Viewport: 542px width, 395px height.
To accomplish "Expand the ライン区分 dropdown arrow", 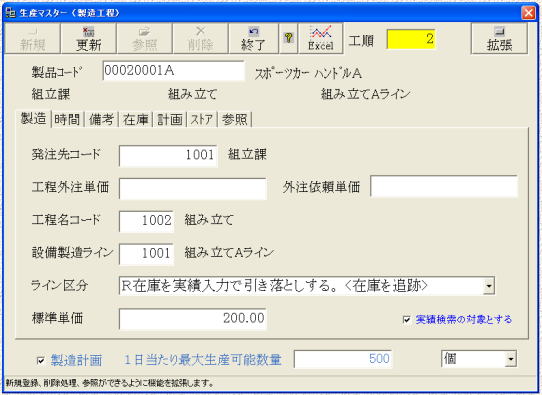I will coord(489,286).
